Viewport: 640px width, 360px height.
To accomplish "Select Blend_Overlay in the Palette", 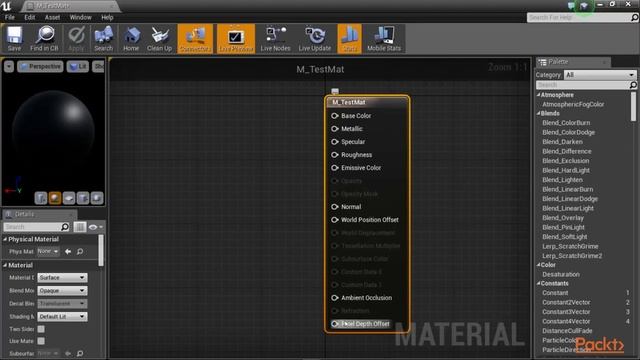I will pos(563,218).
